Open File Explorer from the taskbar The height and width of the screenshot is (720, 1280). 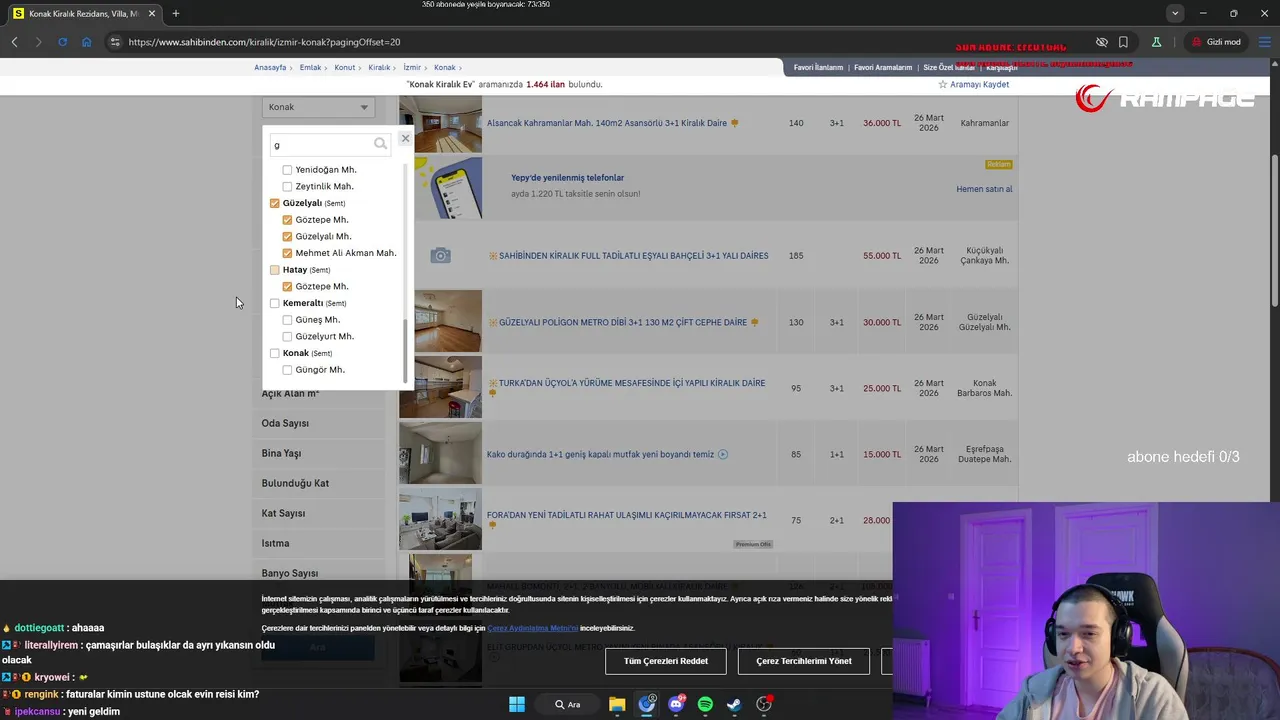pos(617,704)
